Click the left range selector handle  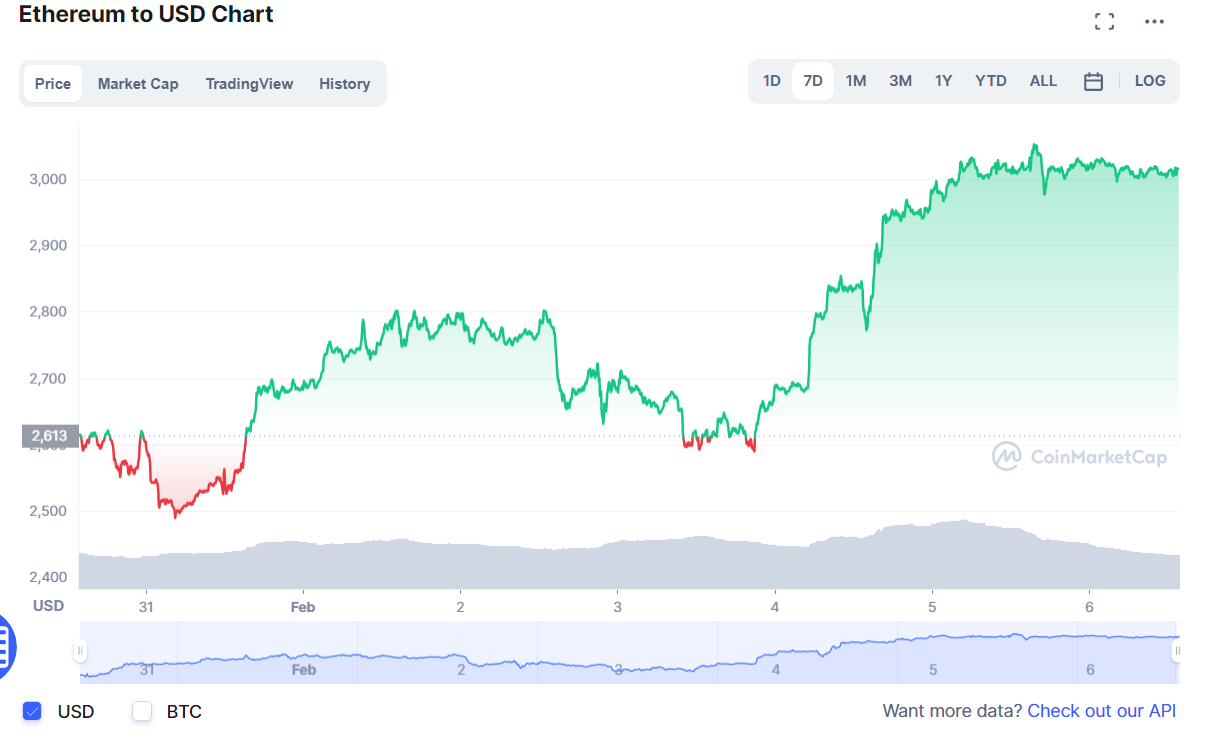point(80,651)
